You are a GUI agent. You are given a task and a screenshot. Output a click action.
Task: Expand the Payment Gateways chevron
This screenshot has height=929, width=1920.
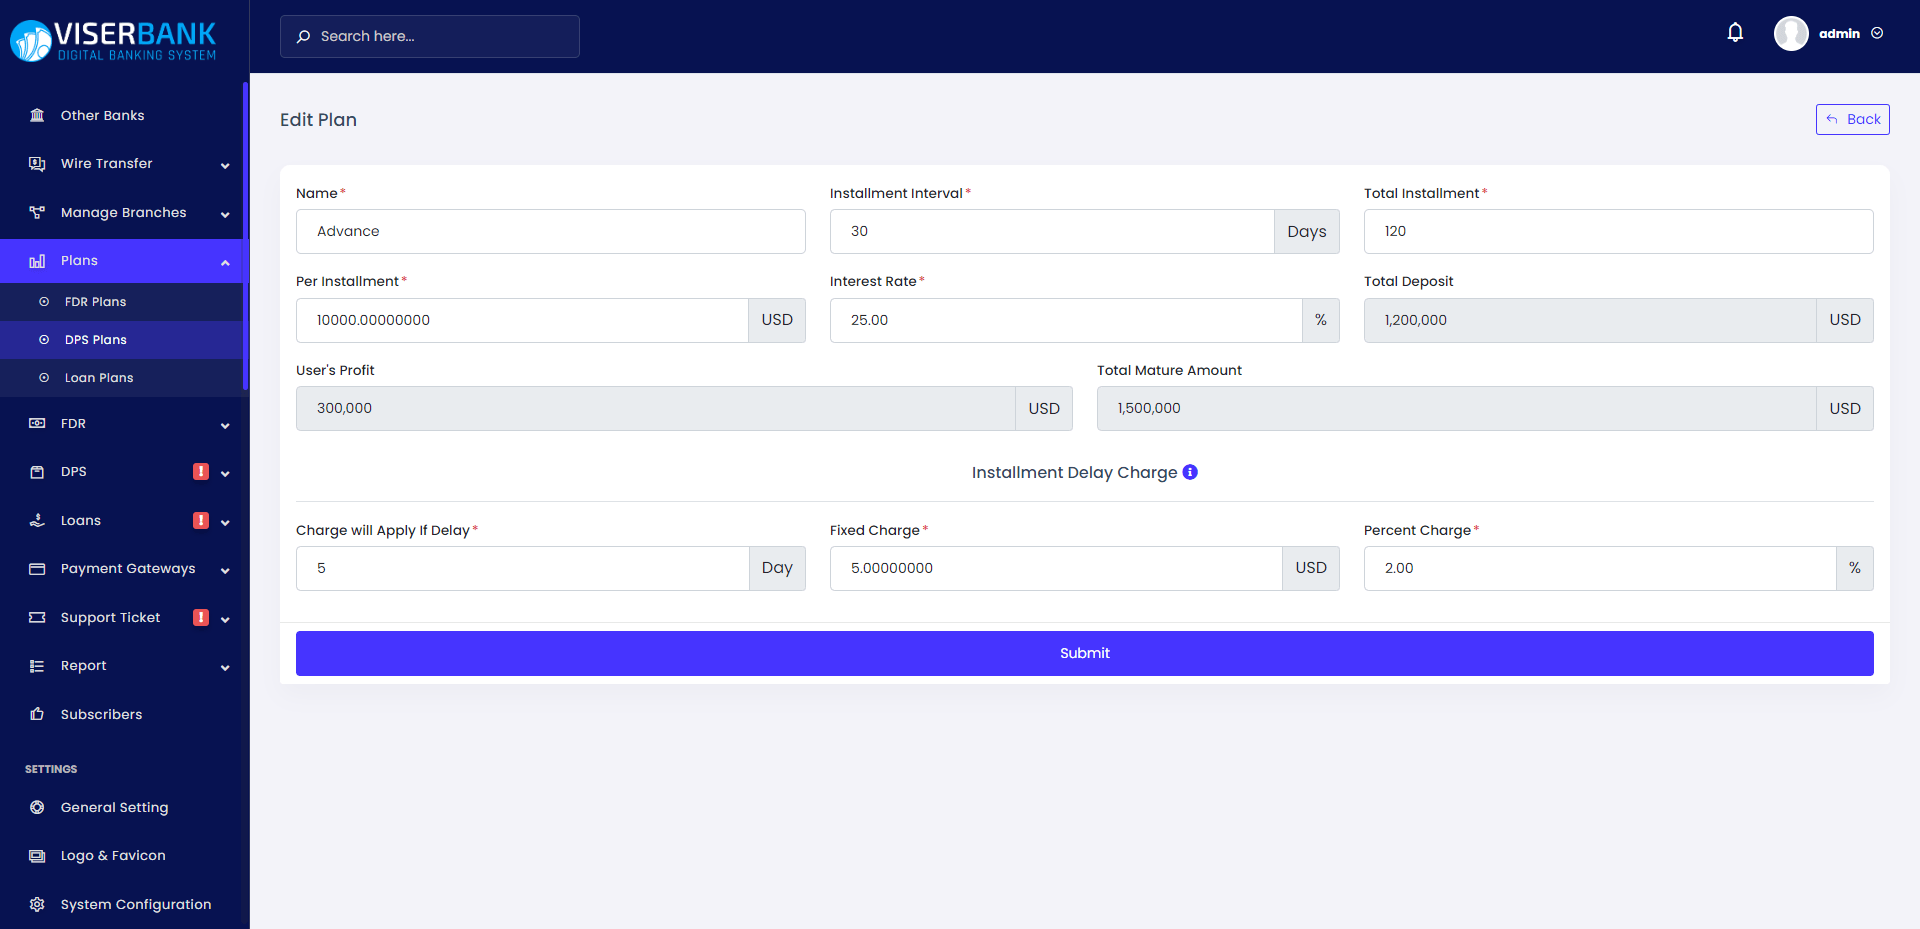click(x=225, y=570)
